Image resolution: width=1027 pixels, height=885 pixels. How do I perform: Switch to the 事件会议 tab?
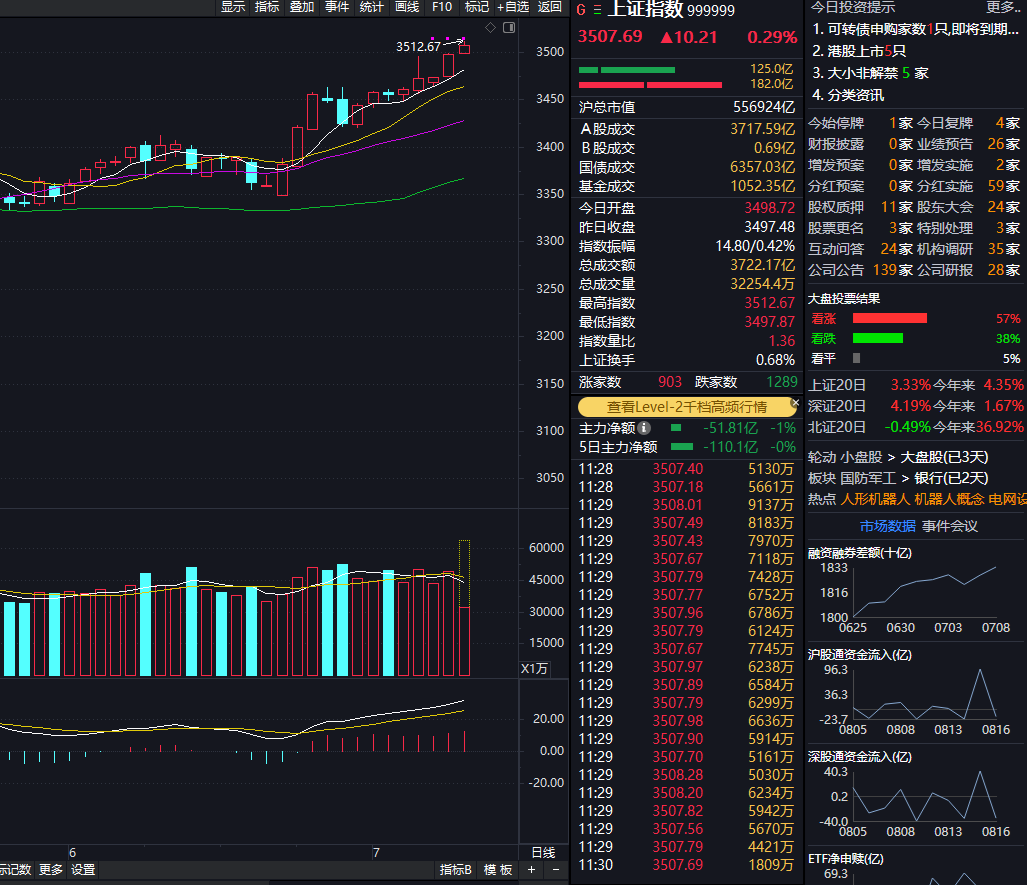950,526
